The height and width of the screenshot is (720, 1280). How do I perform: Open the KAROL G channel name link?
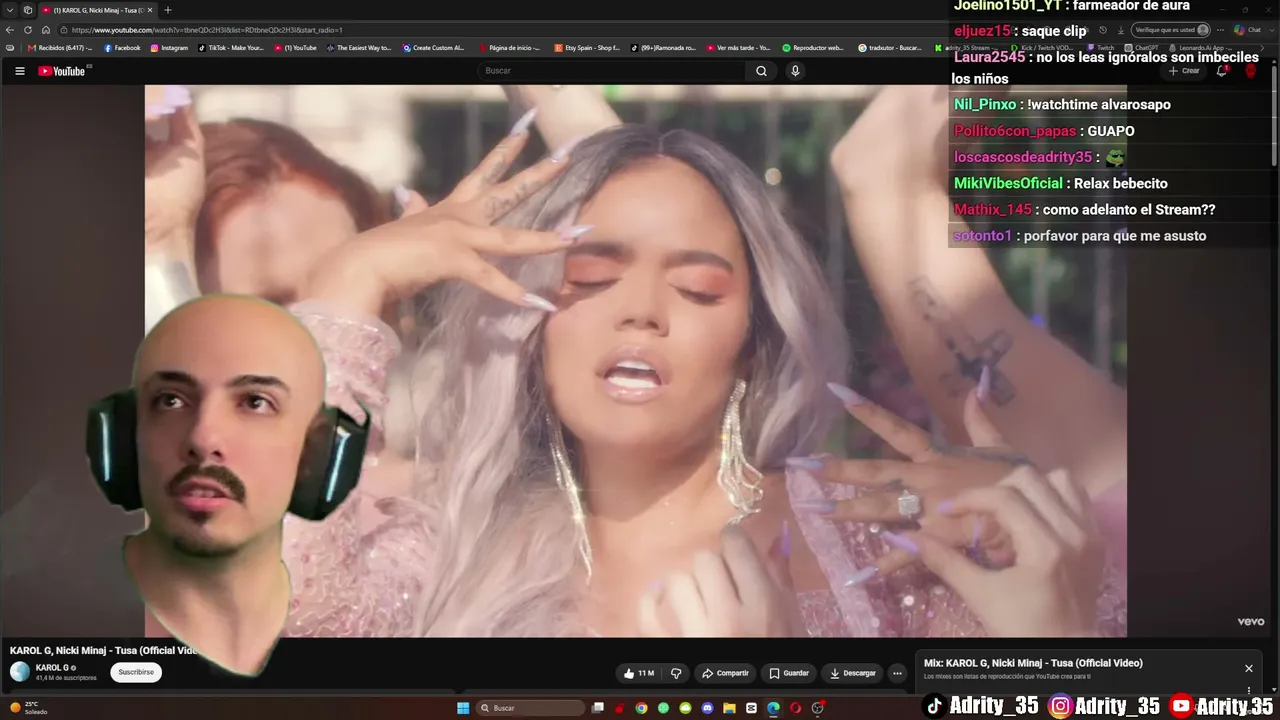52,667
